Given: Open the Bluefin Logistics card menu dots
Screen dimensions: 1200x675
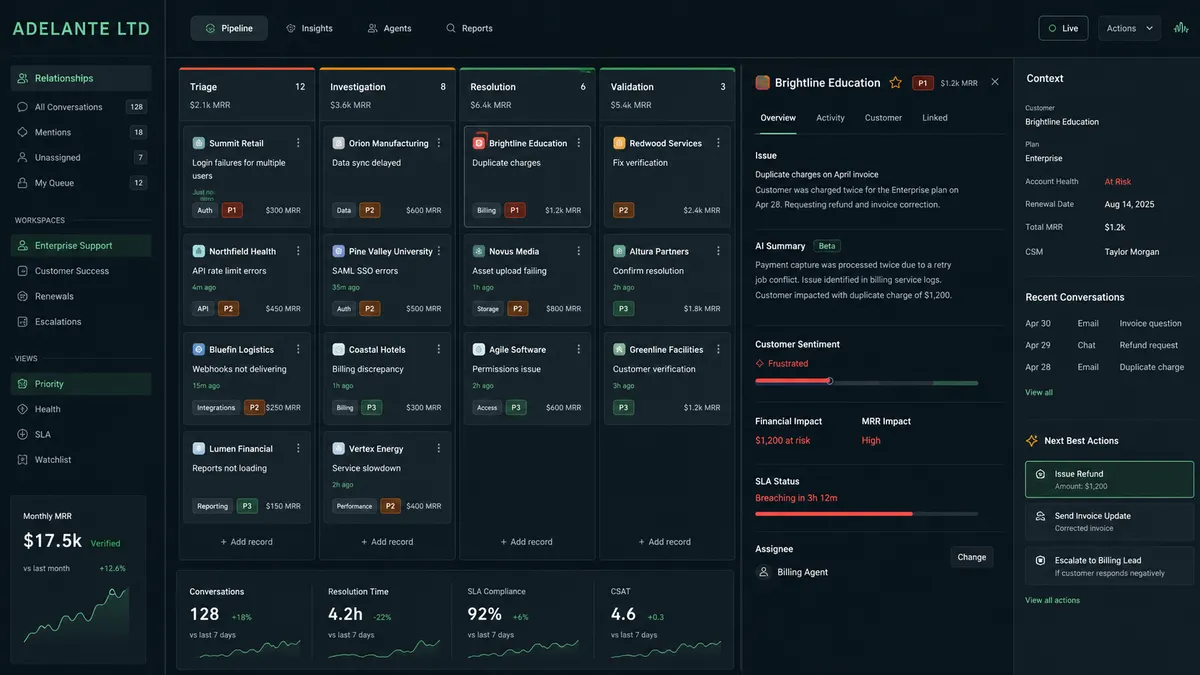Looking at the screenshot, I should pos(298,350).
